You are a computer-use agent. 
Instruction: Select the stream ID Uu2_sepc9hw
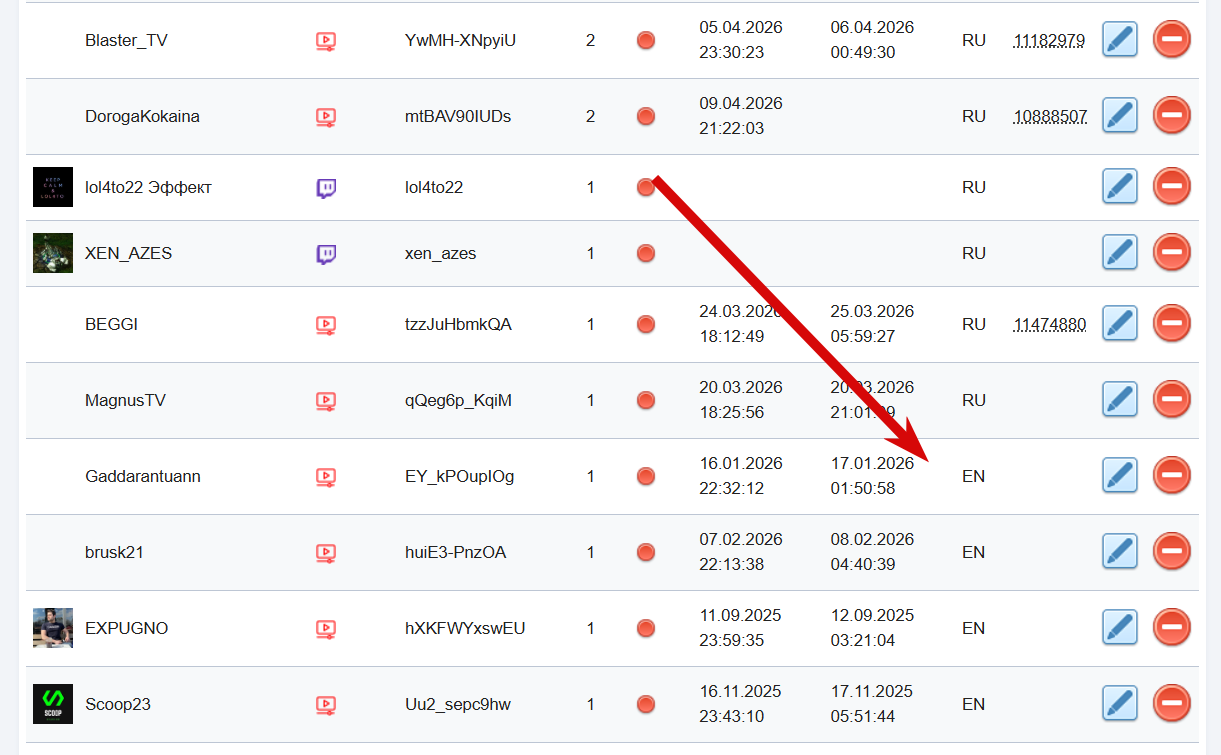tap(457, 705)
